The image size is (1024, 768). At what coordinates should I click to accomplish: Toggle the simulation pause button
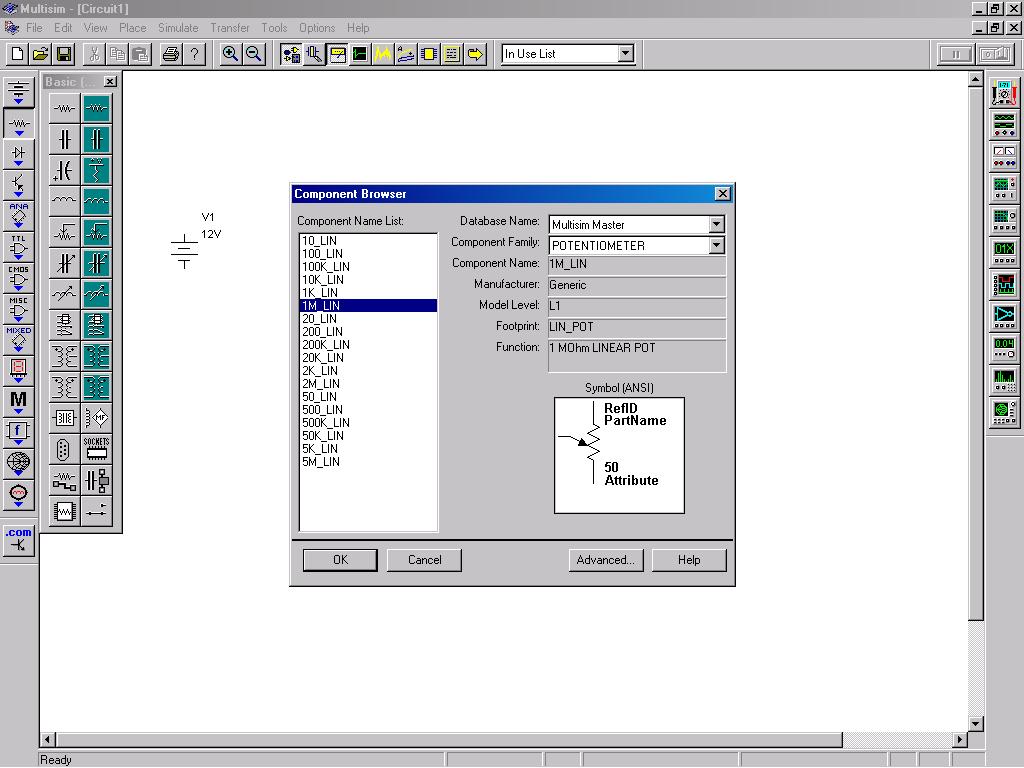tap(955, 54)
